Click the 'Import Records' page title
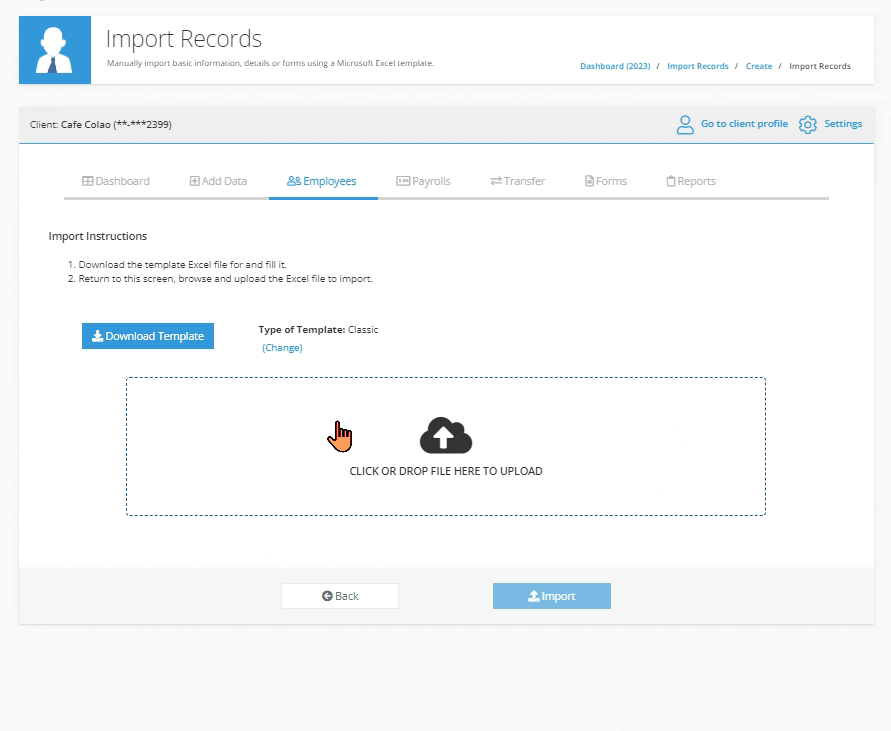 184,39
